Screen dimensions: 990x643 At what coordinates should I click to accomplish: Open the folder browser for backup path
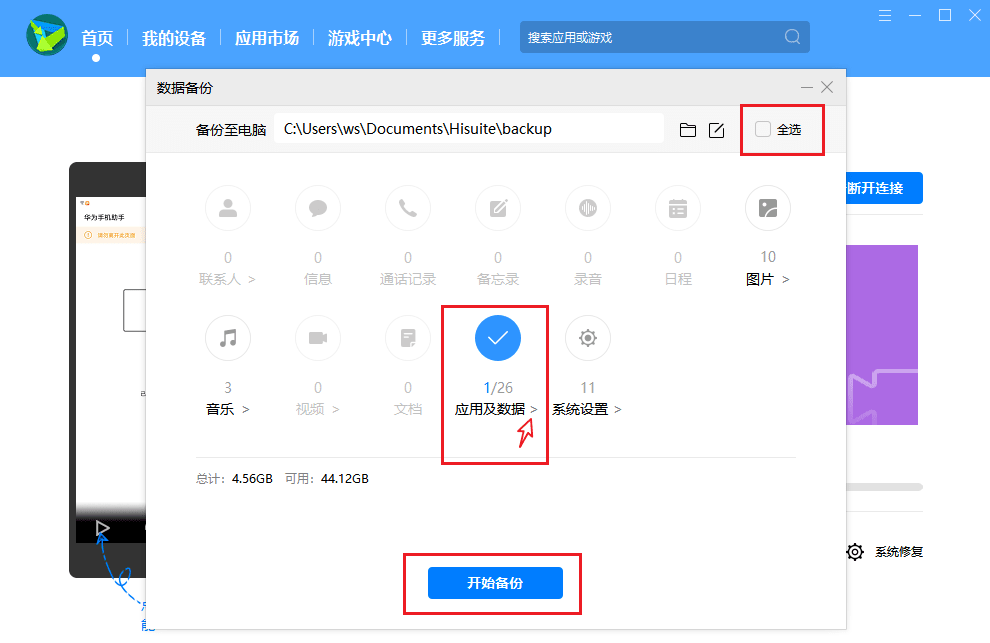687,128
